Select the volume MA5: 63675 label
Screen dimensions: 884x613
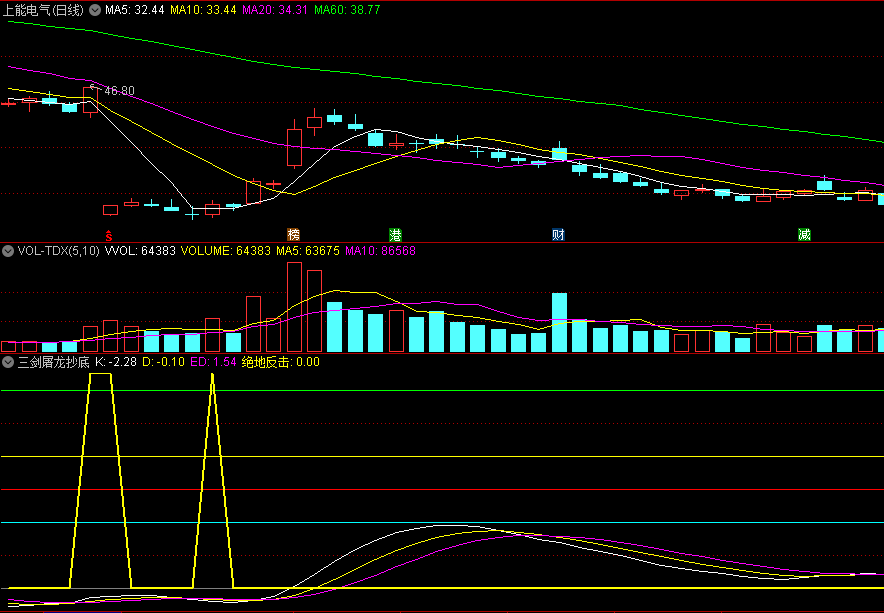tap(308, 251)
